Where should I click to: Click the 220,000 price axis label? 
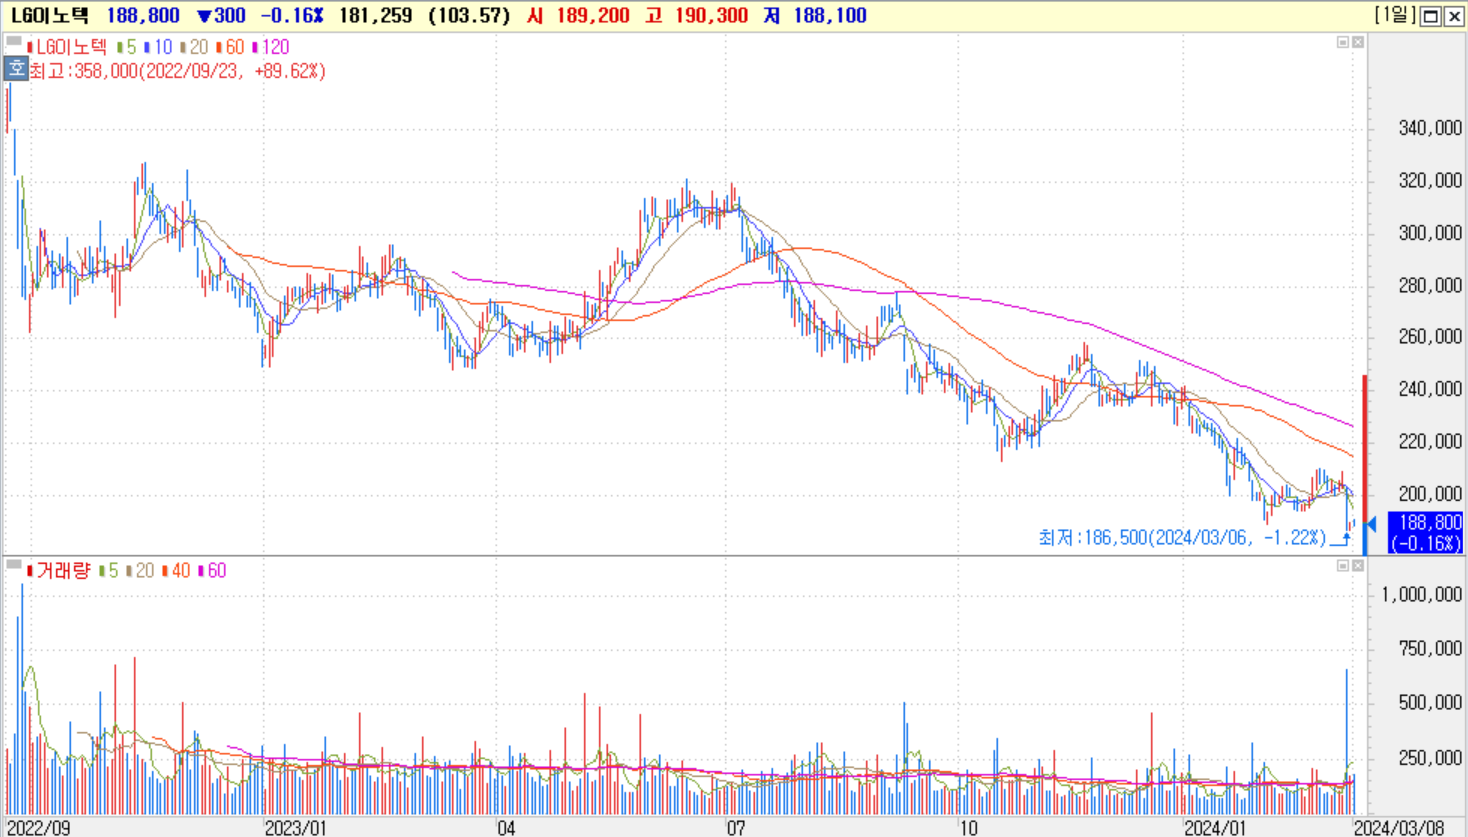(x=1430, y=441)
